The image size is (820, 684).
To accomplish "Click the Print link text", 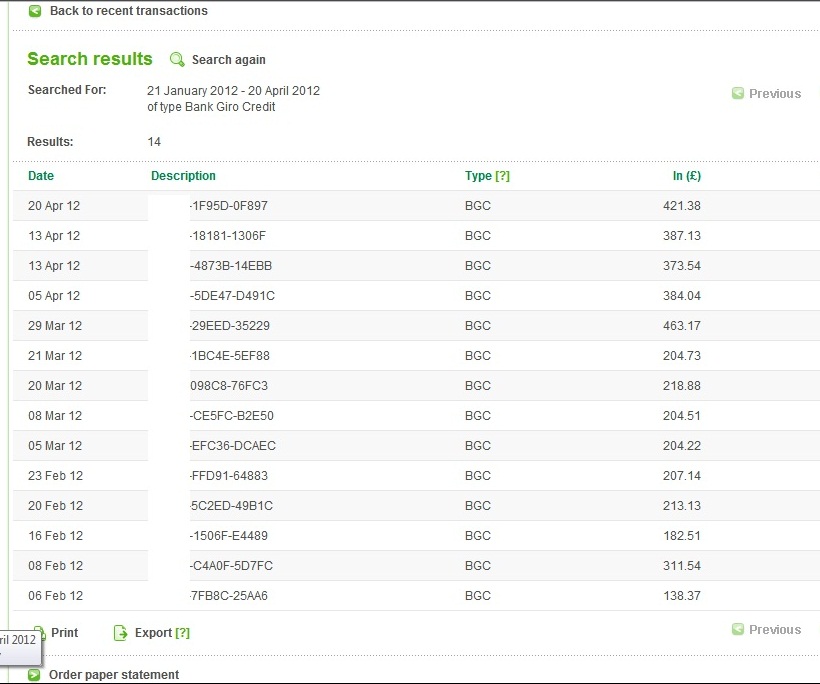I will point(64,633).
